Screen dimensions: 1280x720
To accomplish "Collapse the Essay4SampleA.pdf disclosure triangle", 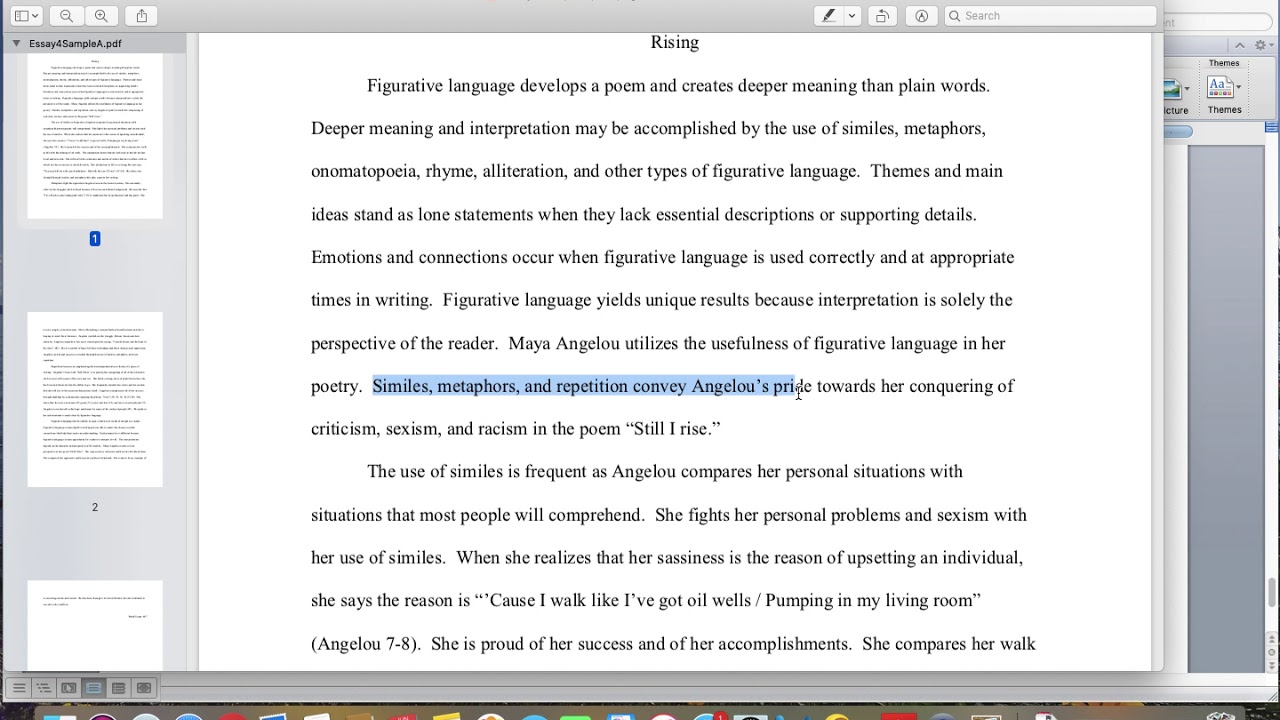I will pos(16,44).
